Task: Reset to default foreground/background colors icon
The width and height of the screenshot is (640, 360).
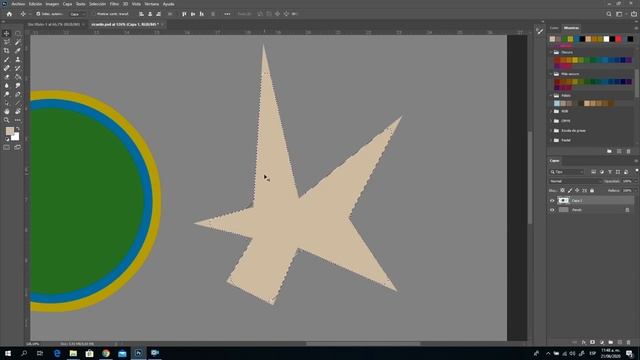Action: [7, 139]
